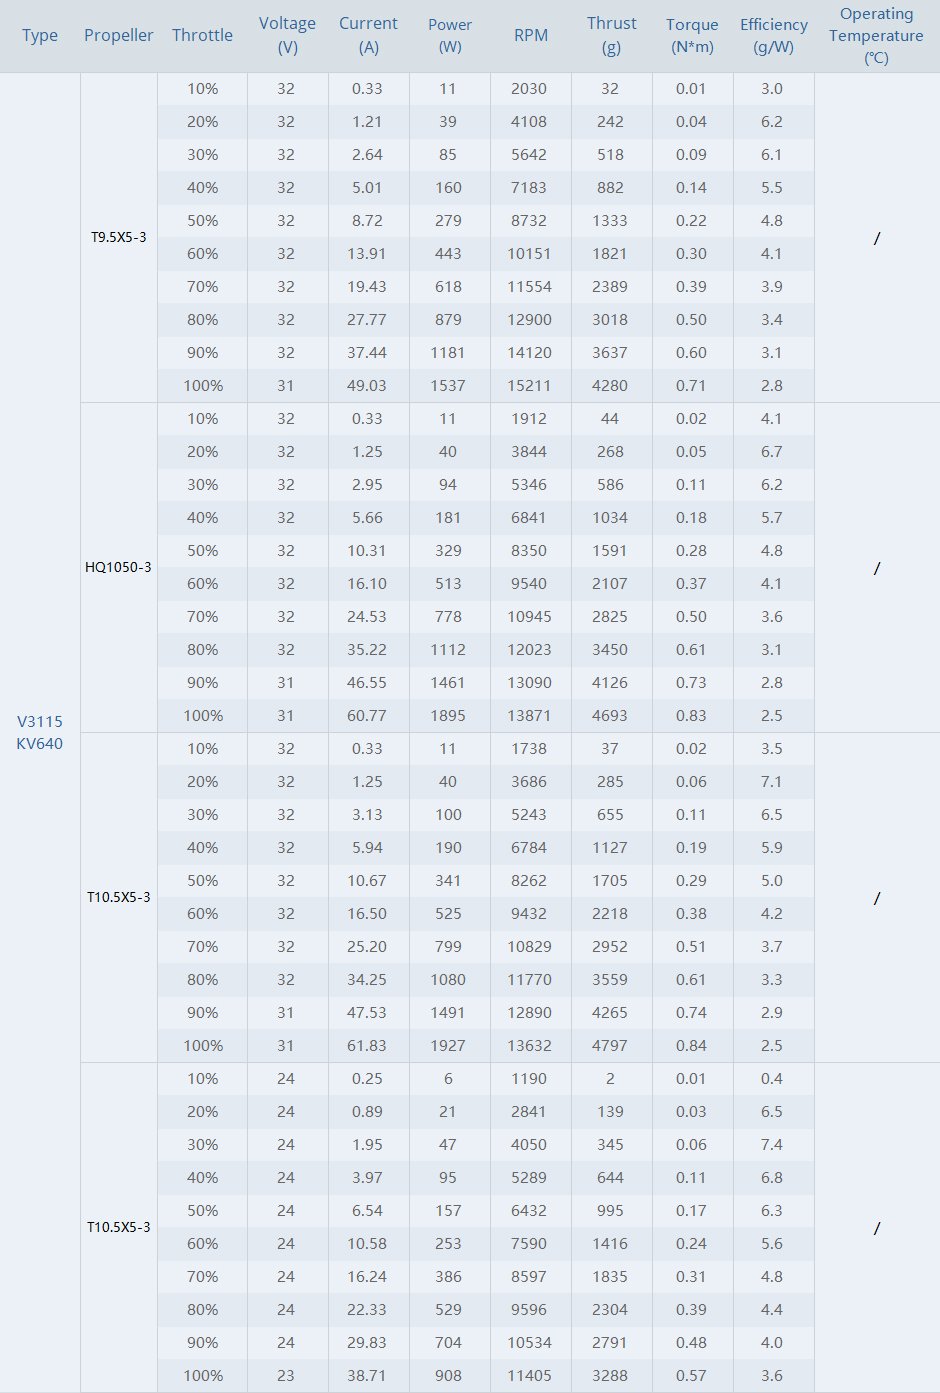Click the V3115 KV640 motor type label
This screenshot has height=1393, width=940.
coord(40,732)
